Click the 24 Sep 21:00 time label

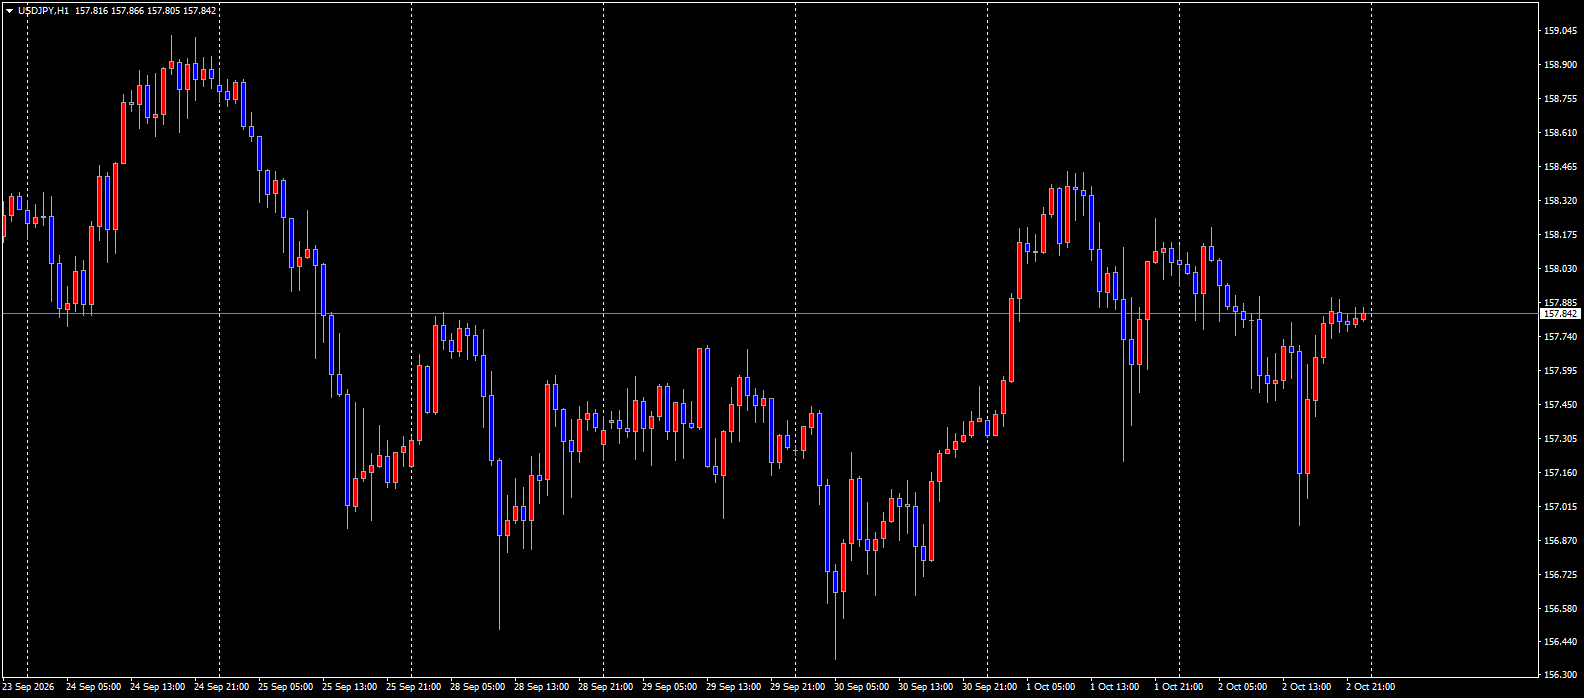(x=221, y=687)
